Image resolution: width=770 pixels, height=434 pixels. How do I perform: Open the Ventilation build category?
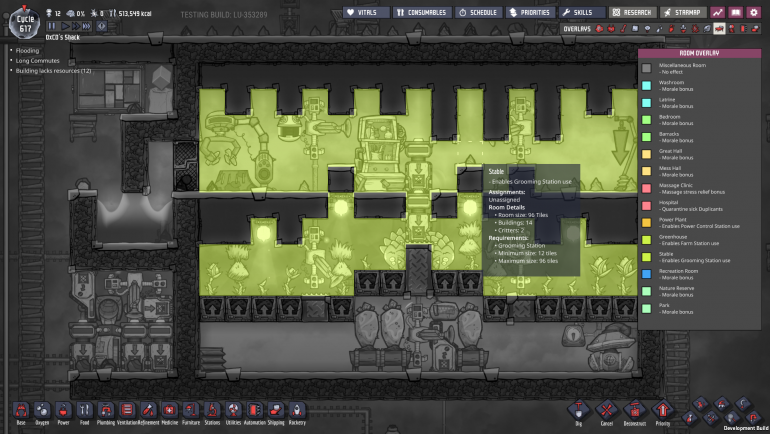coord(127,410)
